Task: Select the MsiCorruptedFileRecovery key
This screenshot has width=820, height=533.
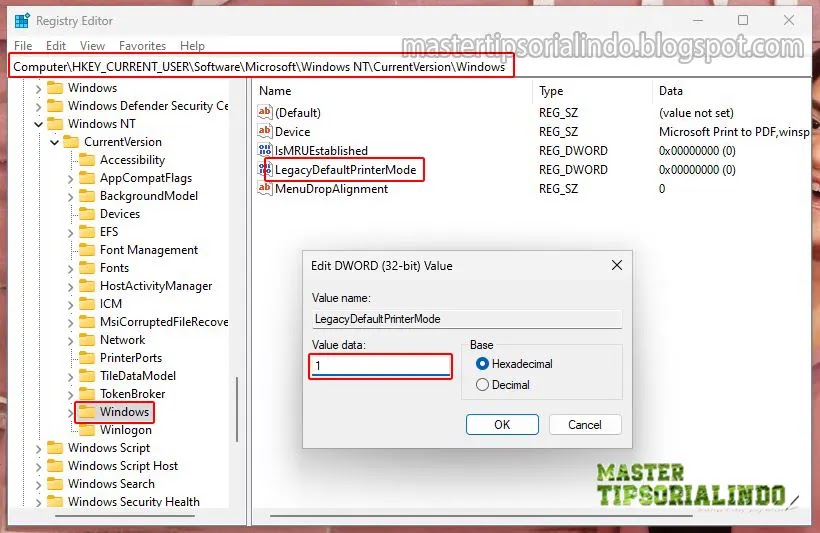Action: click(164, 322)
